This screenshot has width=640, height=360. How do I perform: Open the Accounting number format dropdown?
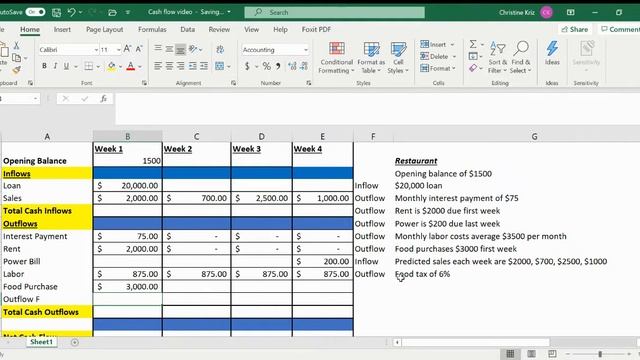click(306, 50)
